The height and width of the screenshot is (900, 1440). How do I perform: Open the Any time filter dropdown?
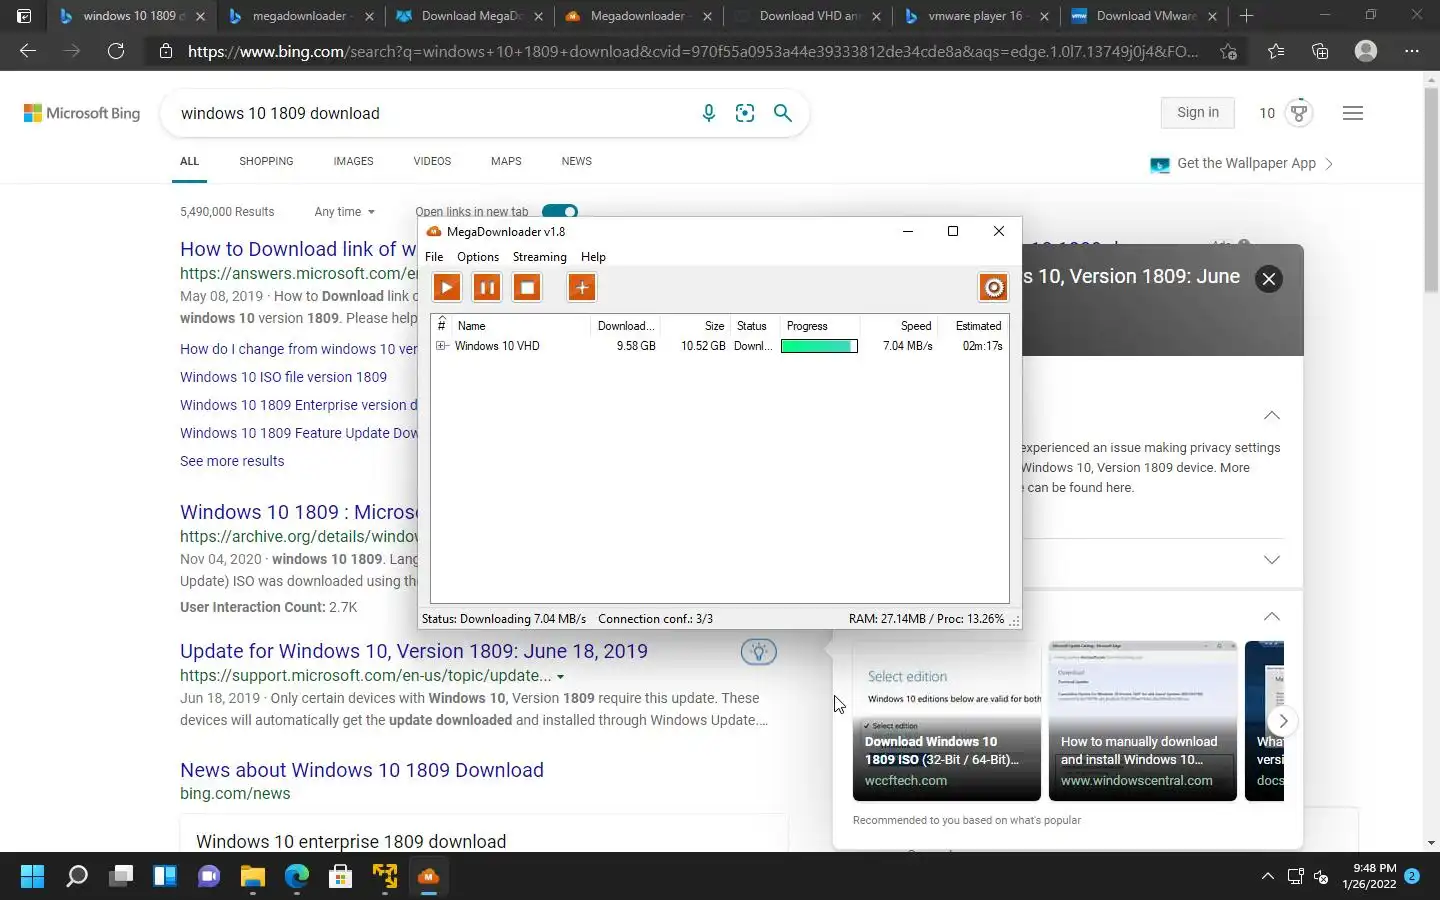[344, 212]
